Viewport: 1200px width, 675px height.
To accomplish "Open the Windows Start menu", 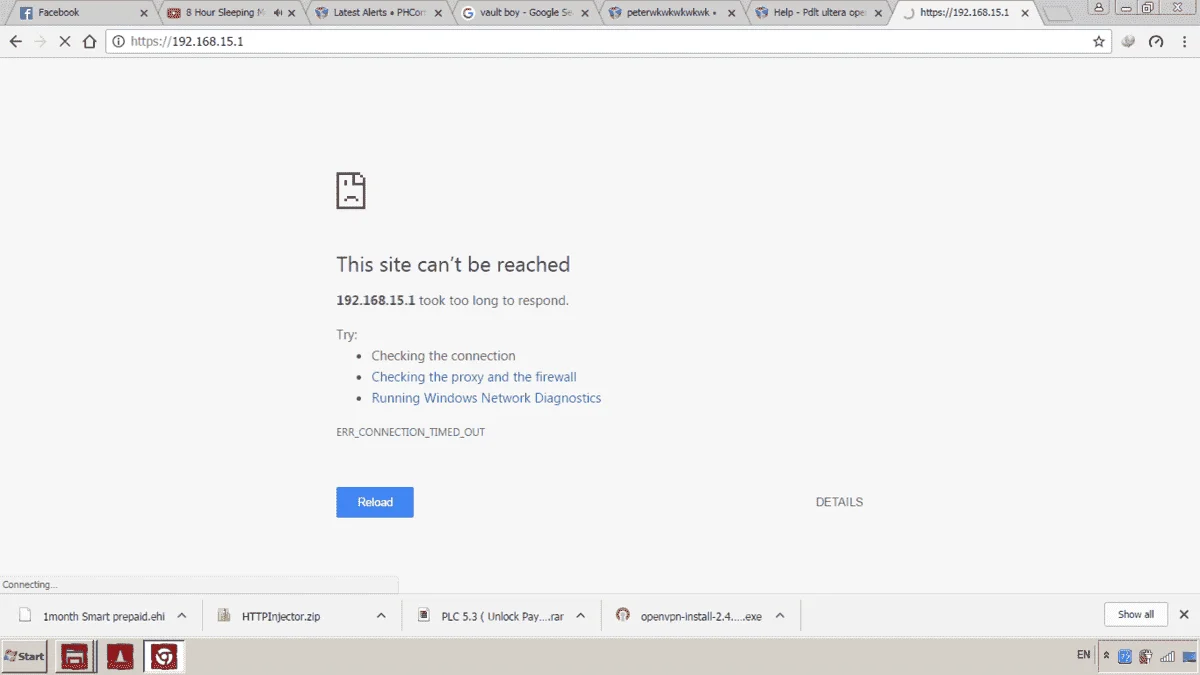I will point(24,656).
